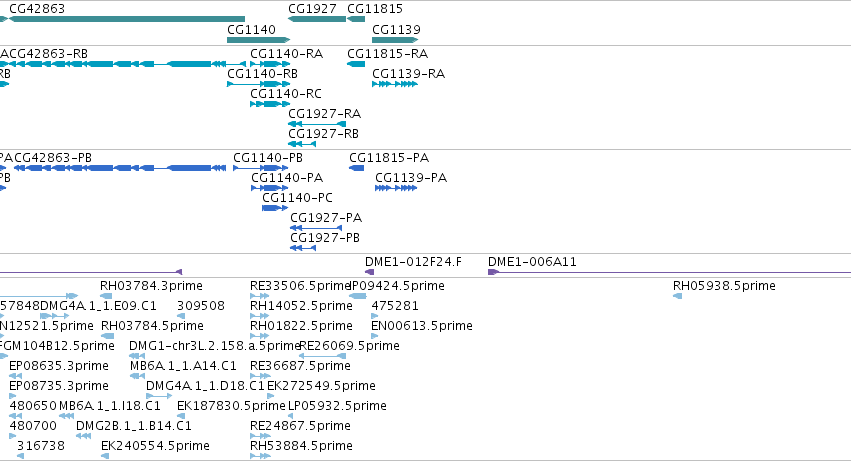Click the CG1139-RA transcript
The image size is (851, 461).
pyautogui.click(x=395, y=84)
